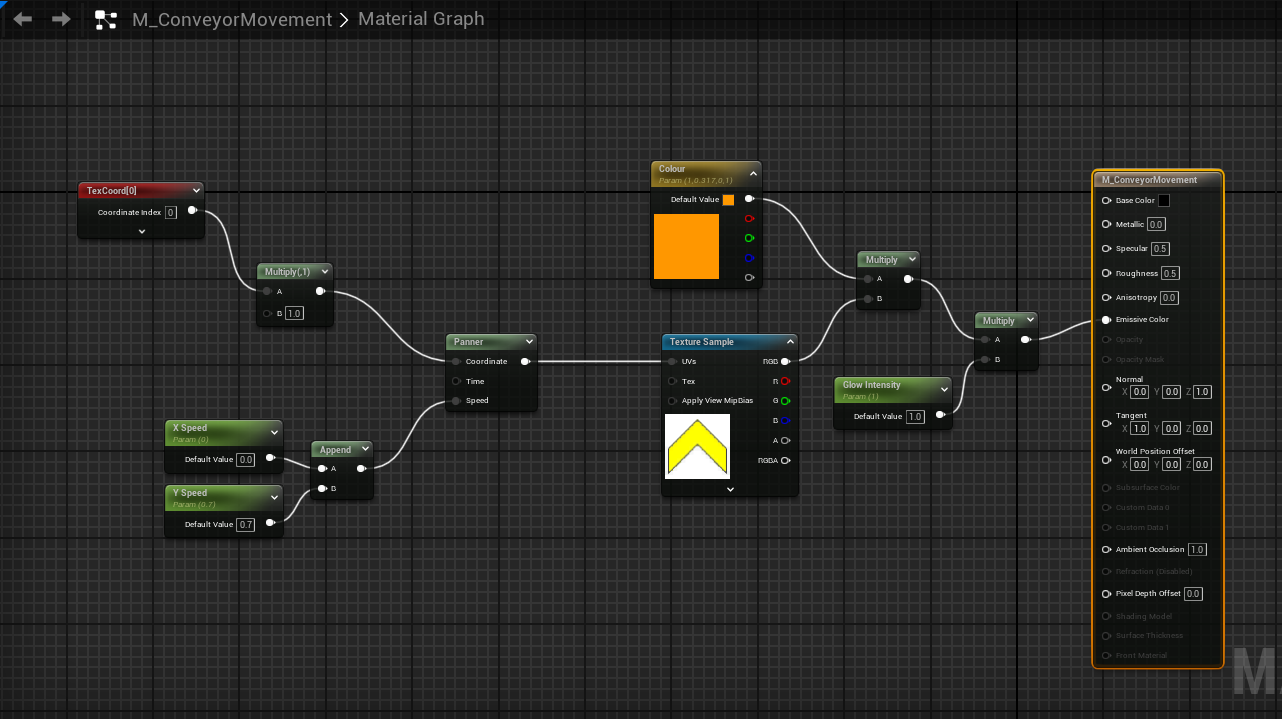The image size is (1282, 719).
Task: Go forward with the right arrow
Action: tap(61, 19)
